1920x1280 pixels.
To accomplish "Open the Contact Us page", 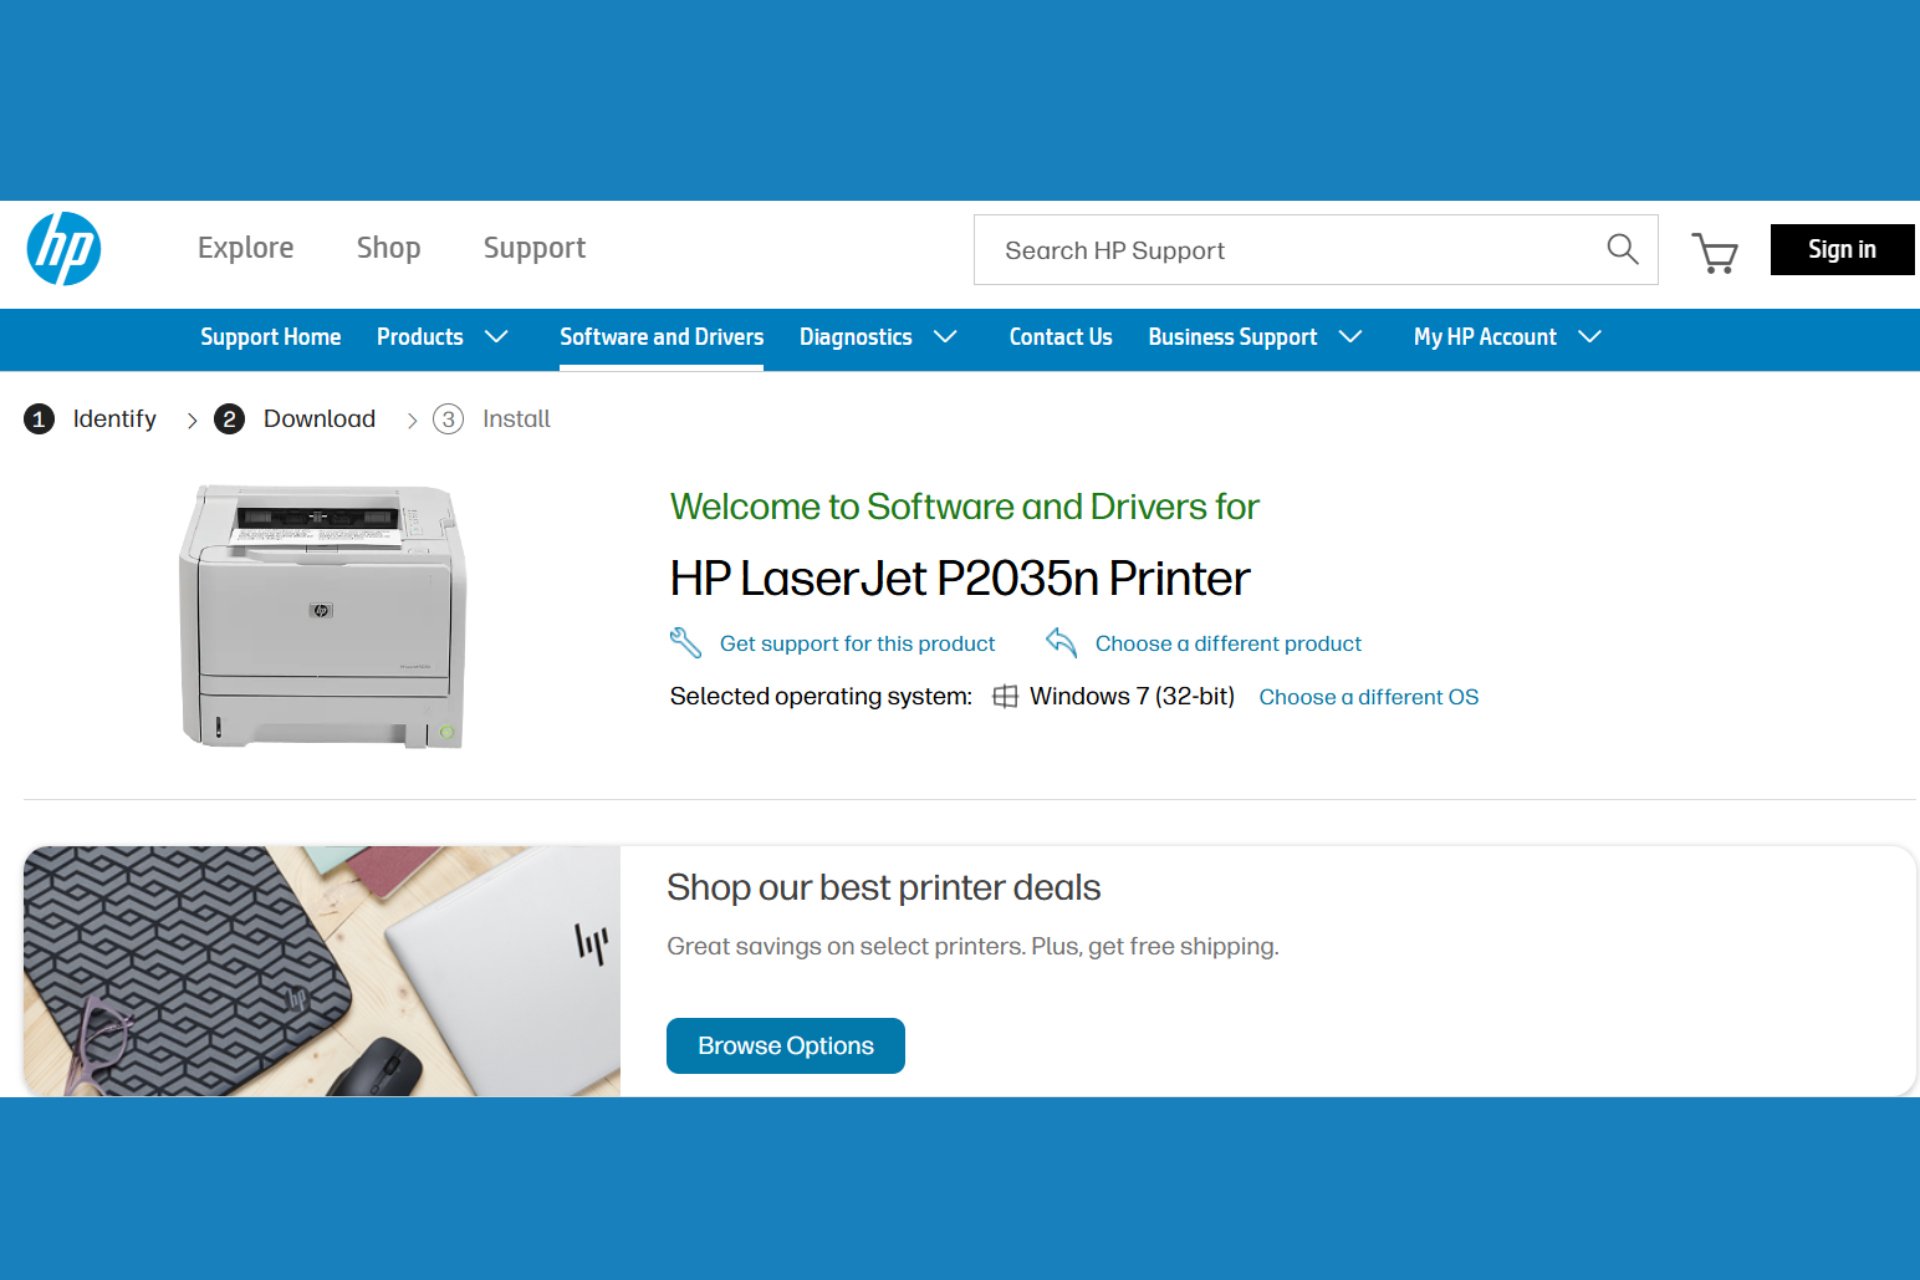I will 1060,337.
